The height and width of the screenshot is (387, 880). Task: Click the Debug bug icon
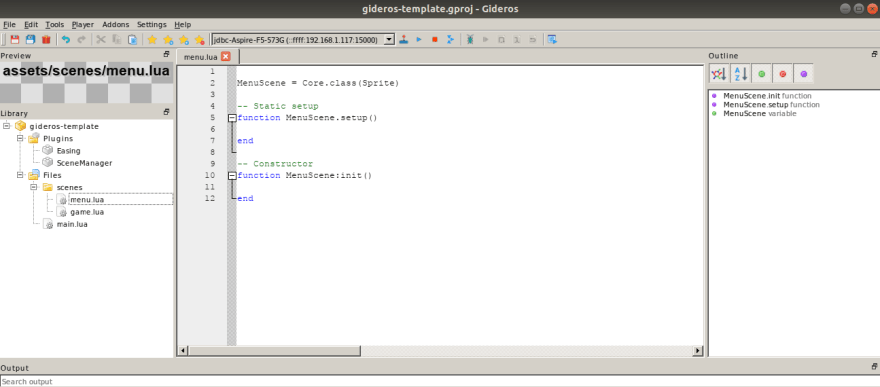[470, 40]
